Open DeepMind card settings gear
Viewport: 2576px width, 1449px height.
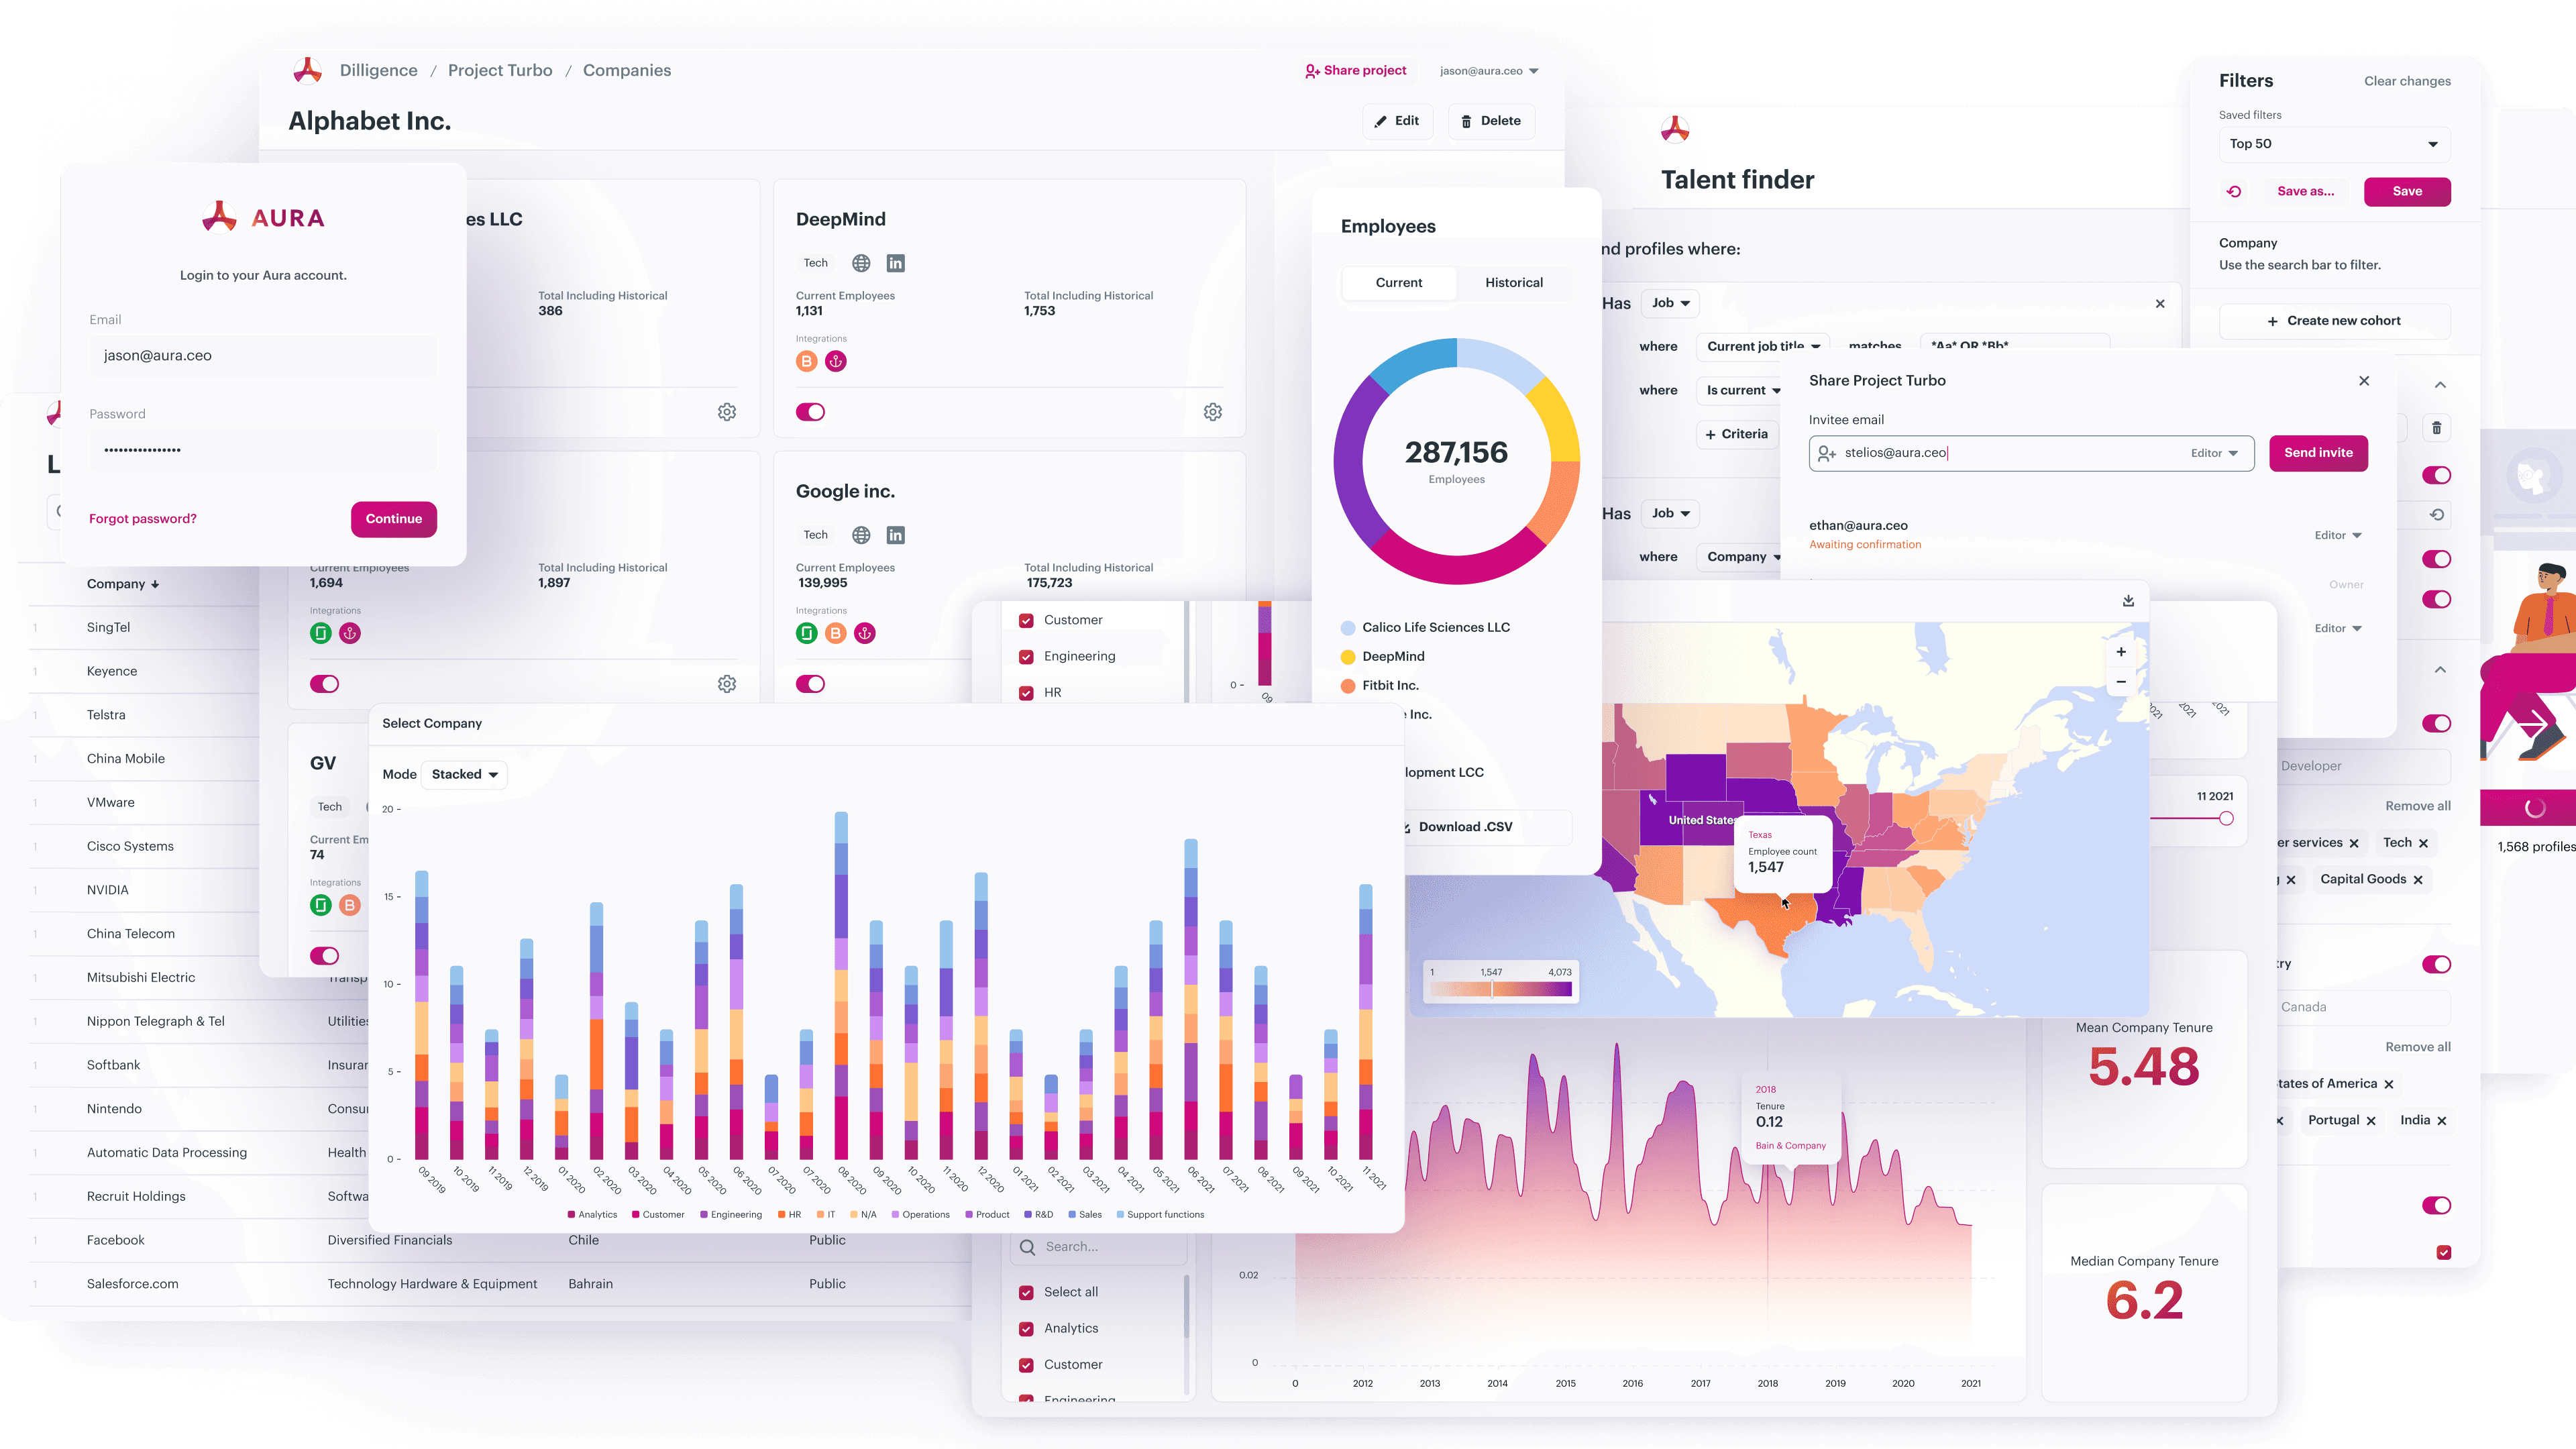coord(1213,412)
